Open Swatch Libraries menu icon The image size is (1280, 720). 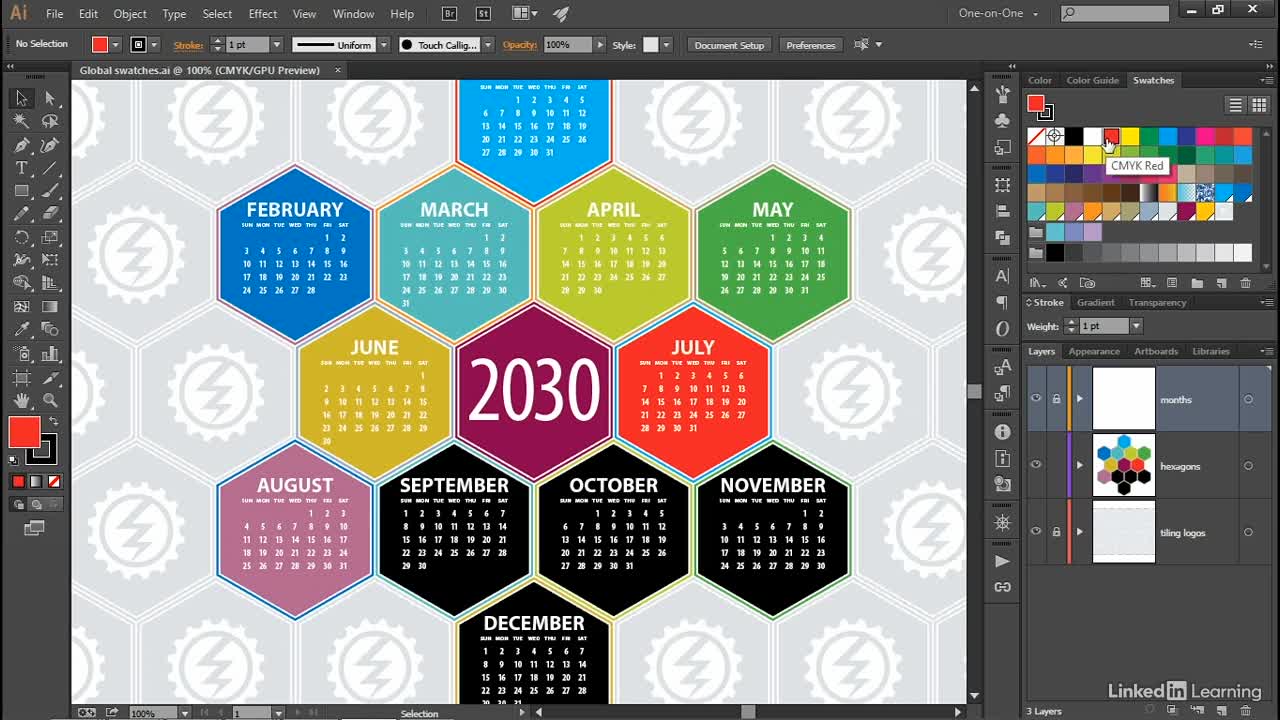[x=1037, y=283]
